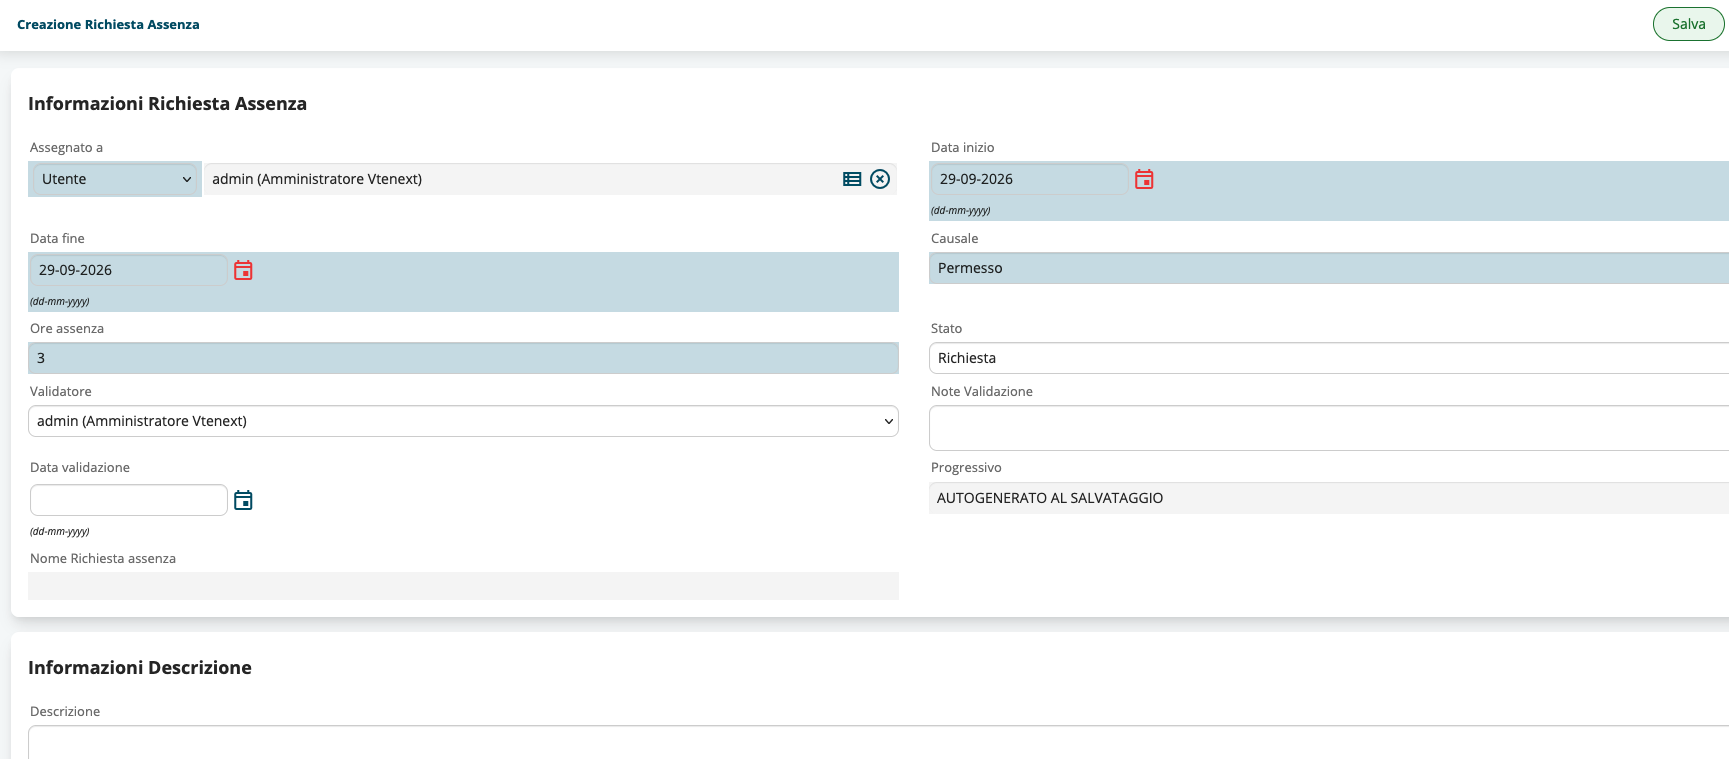Click the Assegnato a label
This screenshot has width=1729, height=759.
coord(66,148)
